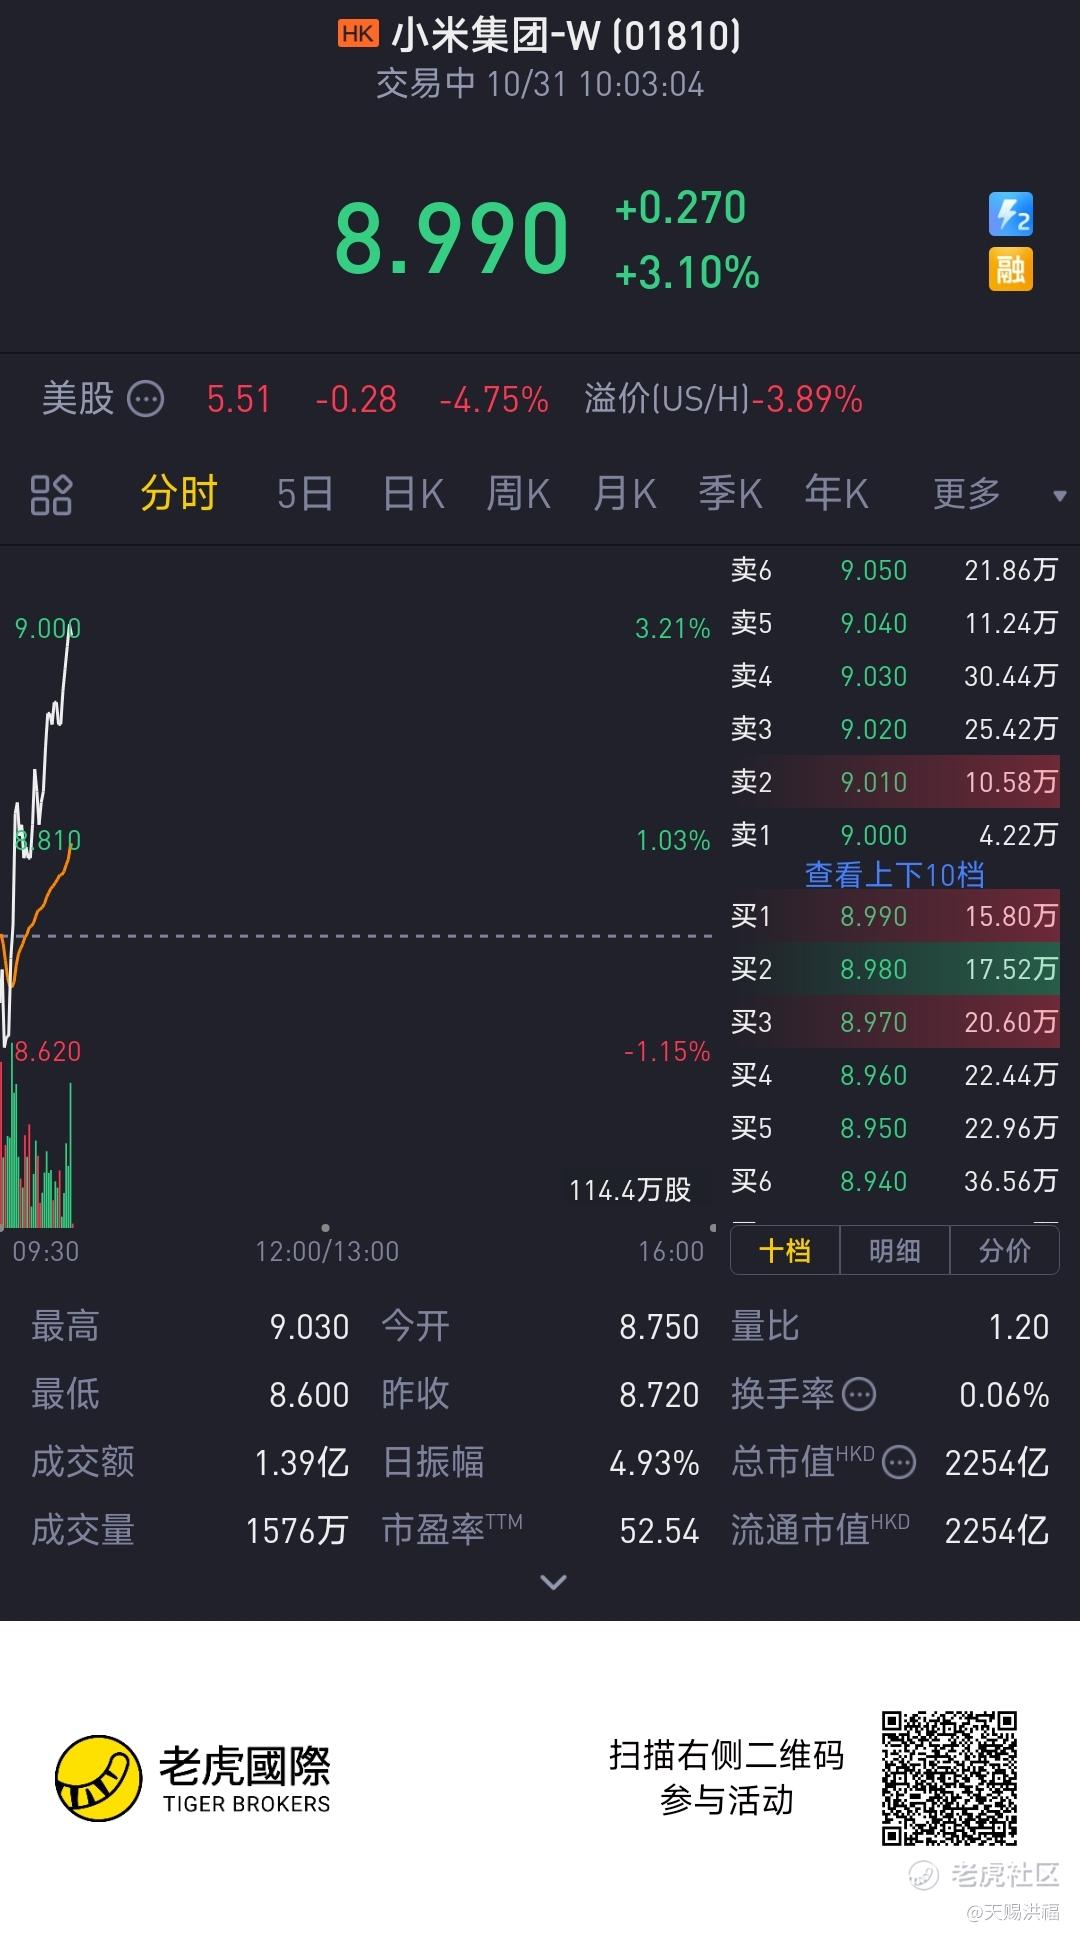
Task: Tap the 卖3 ask row at 9.020
Action: (x=894, y=729)
